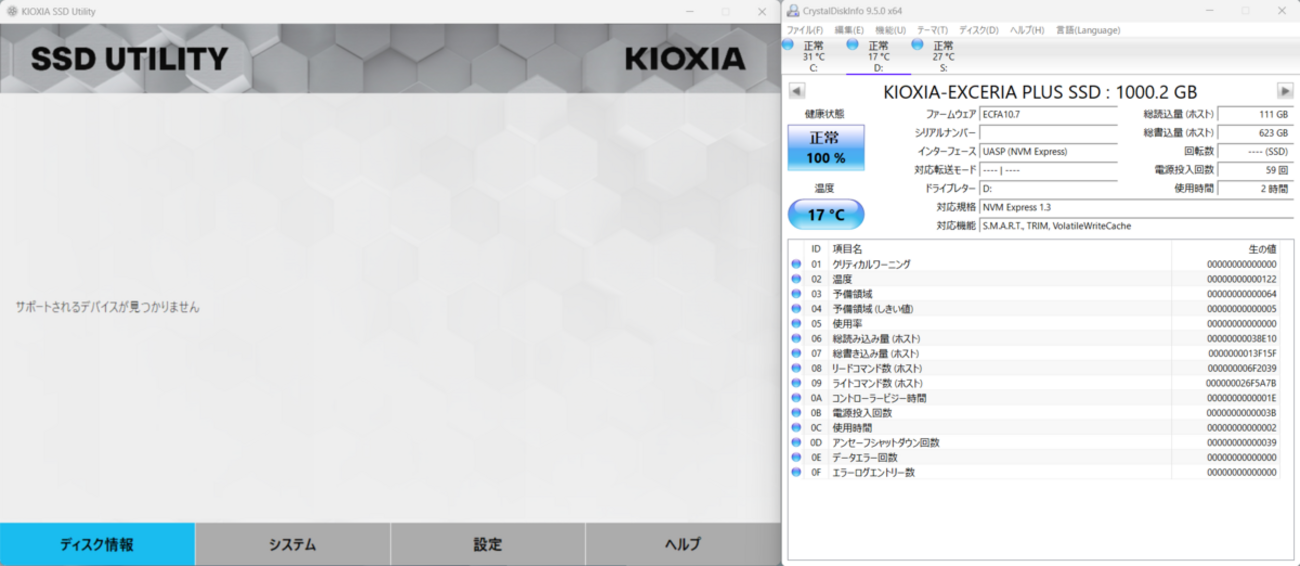This screenshot has width=1300, height=566.
Task: Click raw value 00000000038E10
Action: coord(1241,338)
